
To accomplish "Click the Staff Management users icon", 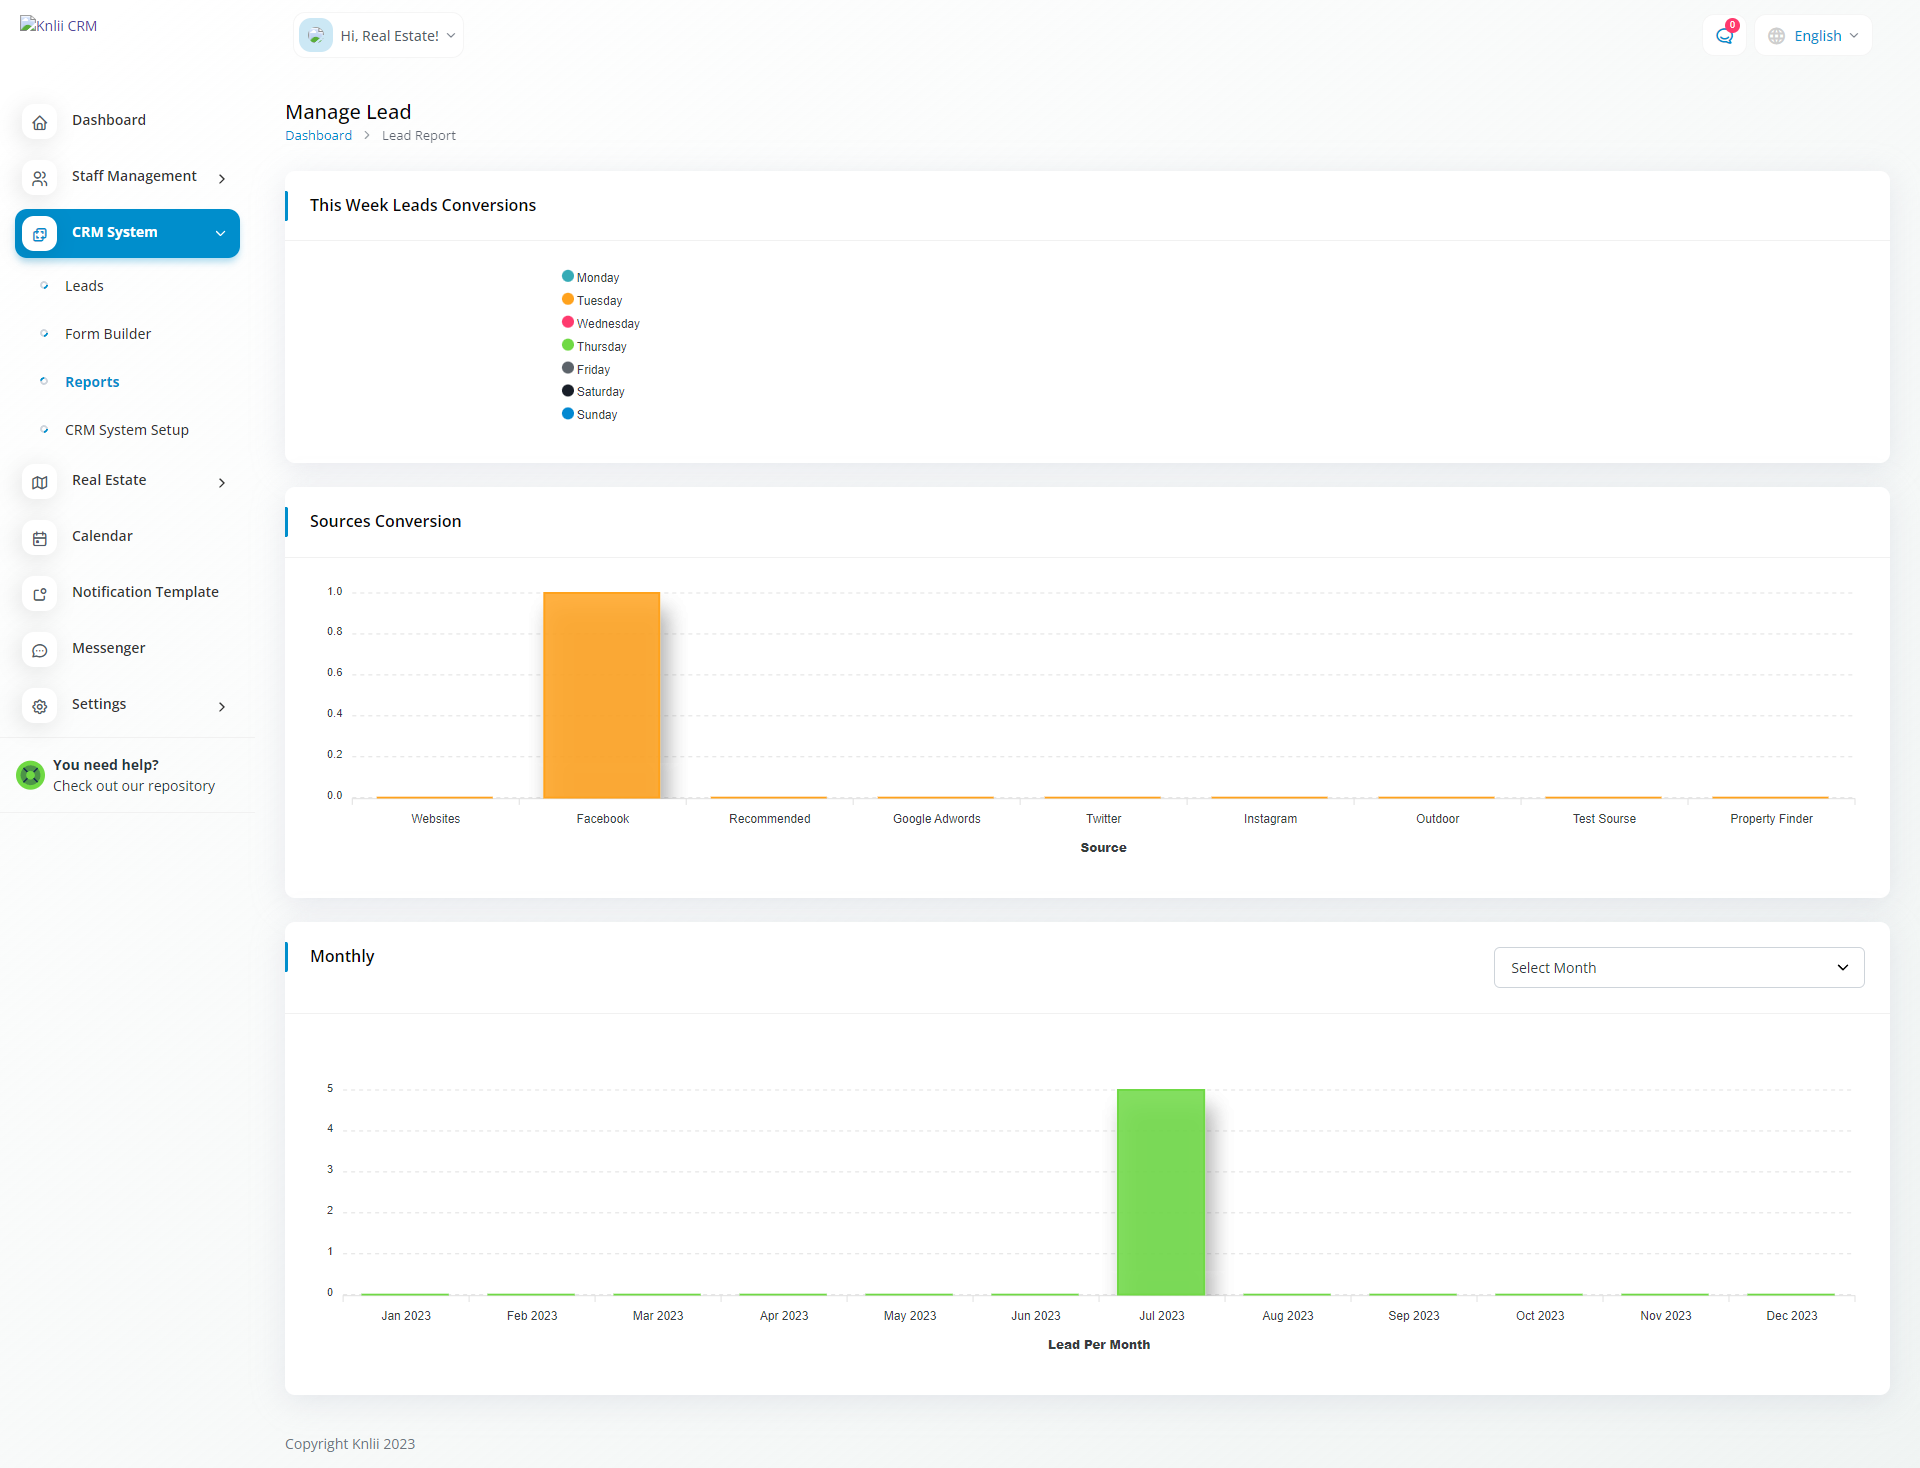I will (x=40, y=178).
